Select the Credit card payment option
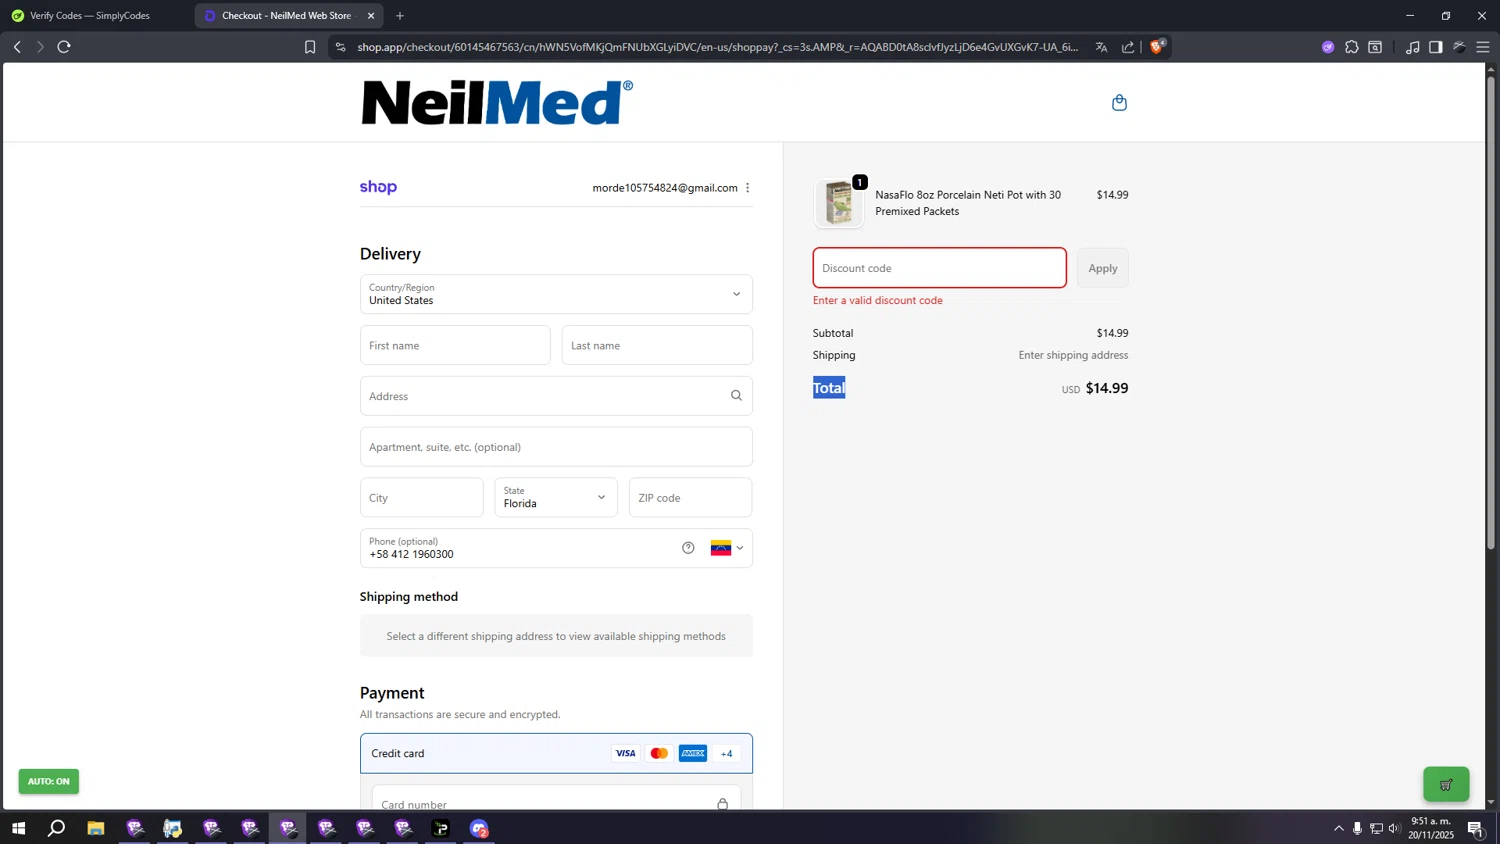 click(x=556, y=753)
